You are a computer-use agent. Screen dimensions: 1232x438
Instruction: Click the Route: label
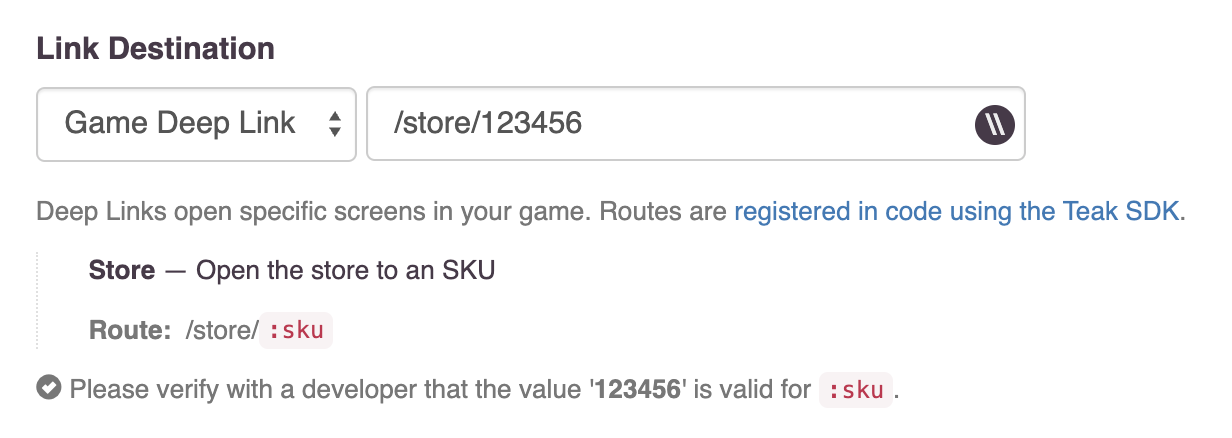[x=130, y=331]
